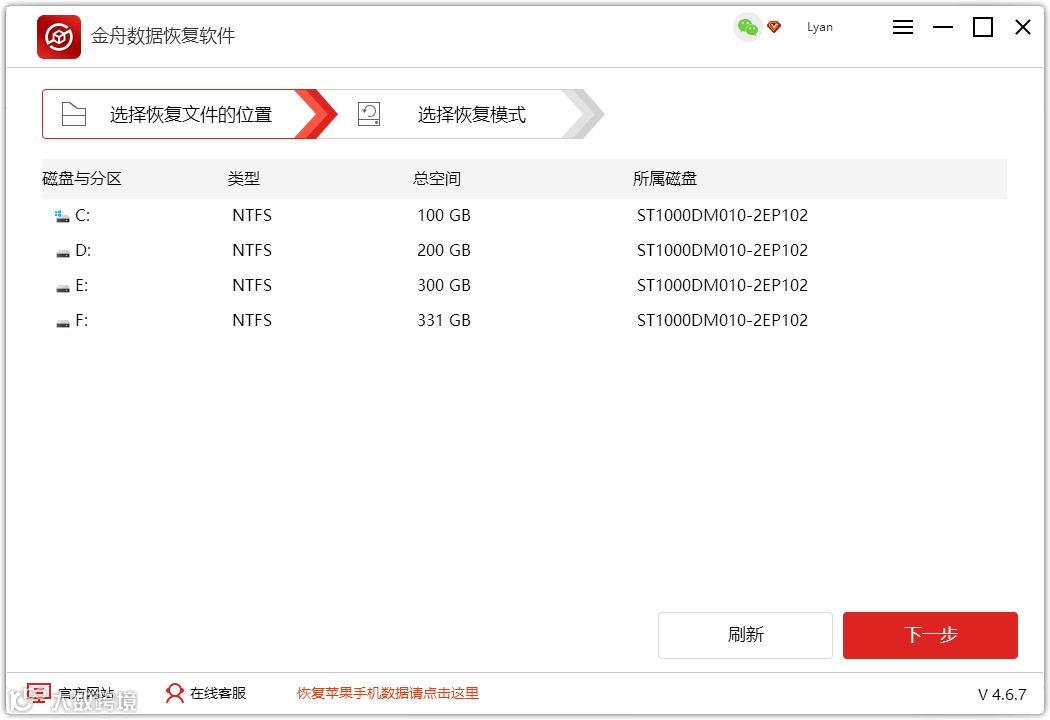
Task: Click the 官方网站 monitor icon
Action: (x=38, y=692)
